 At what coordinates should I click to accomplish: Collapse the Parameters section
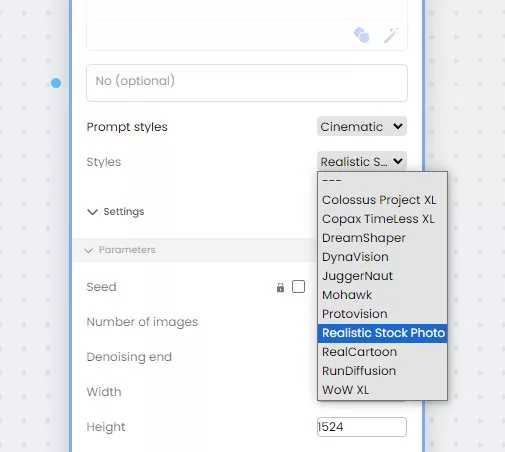tap(121, 250)
